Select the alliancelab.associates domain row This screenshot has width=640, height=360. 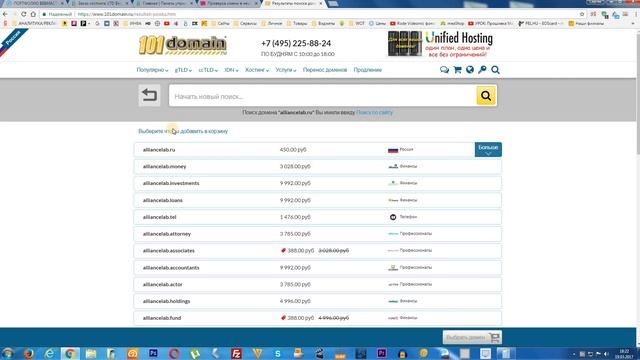click(318, 251)
